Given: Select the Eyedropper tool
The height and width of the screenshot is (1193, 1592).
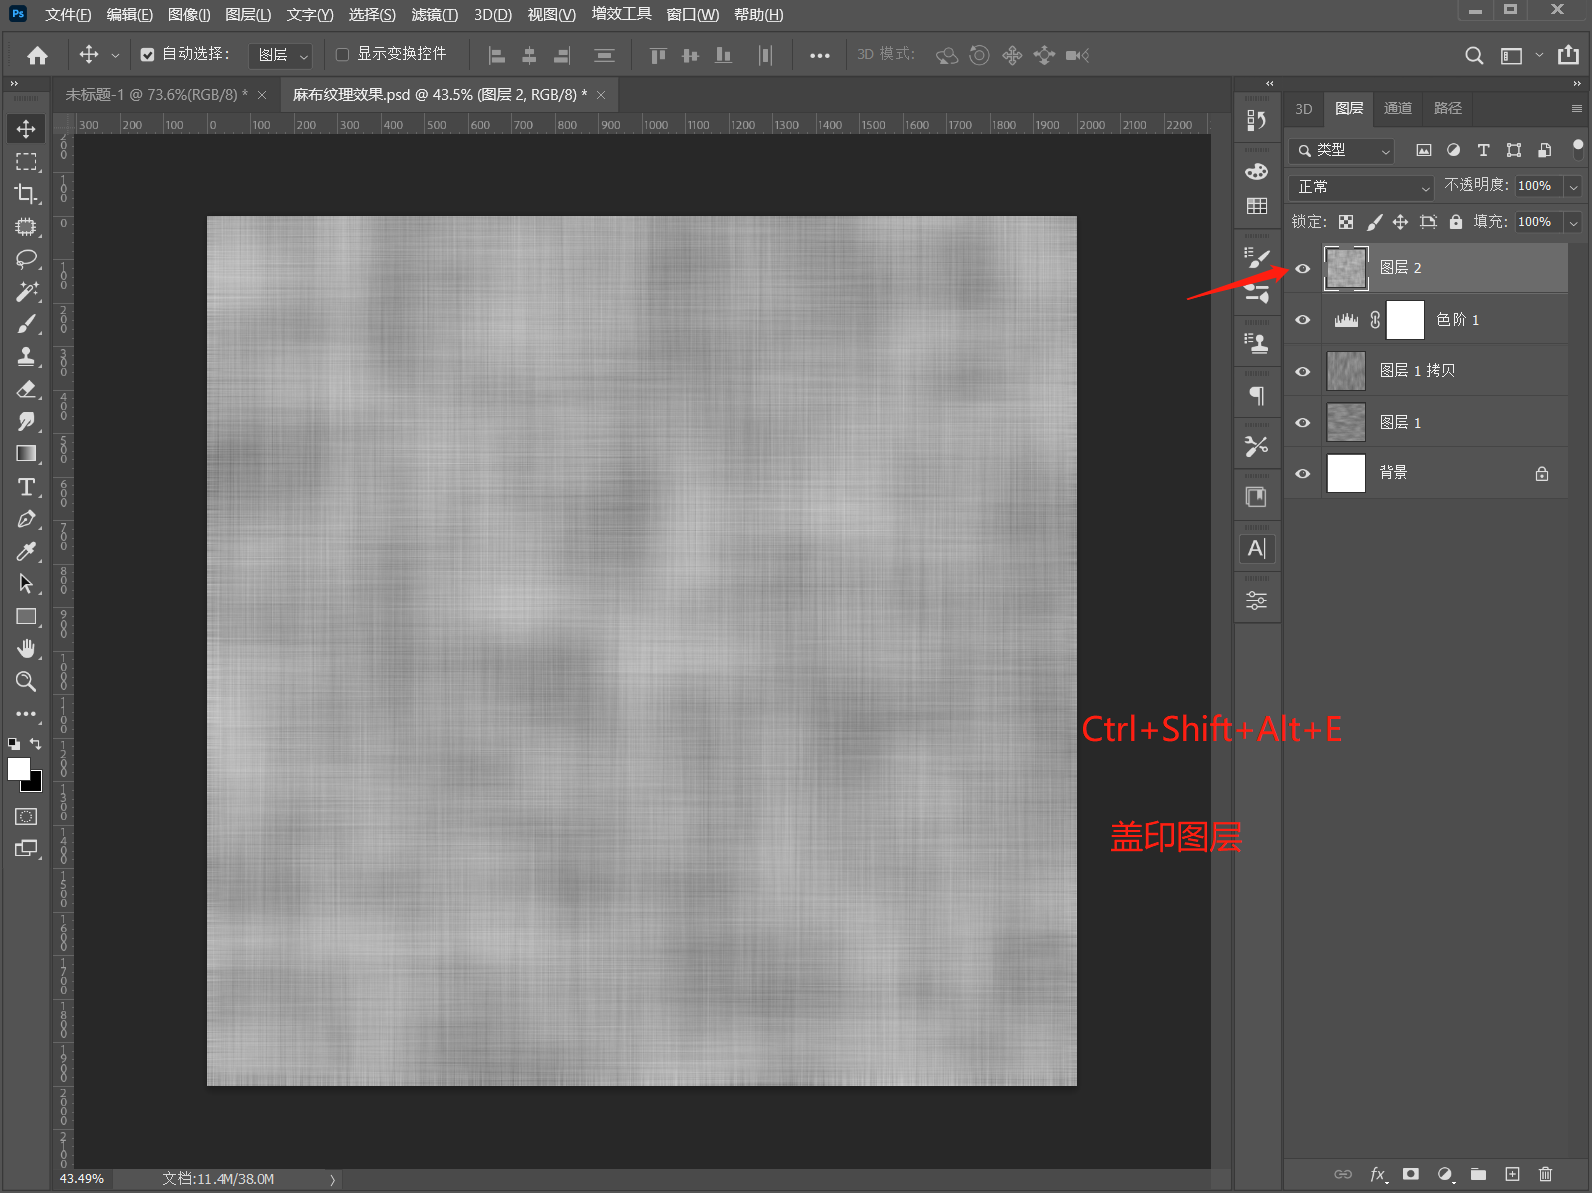Looking at the screenshot, I should tap(26, 551).
